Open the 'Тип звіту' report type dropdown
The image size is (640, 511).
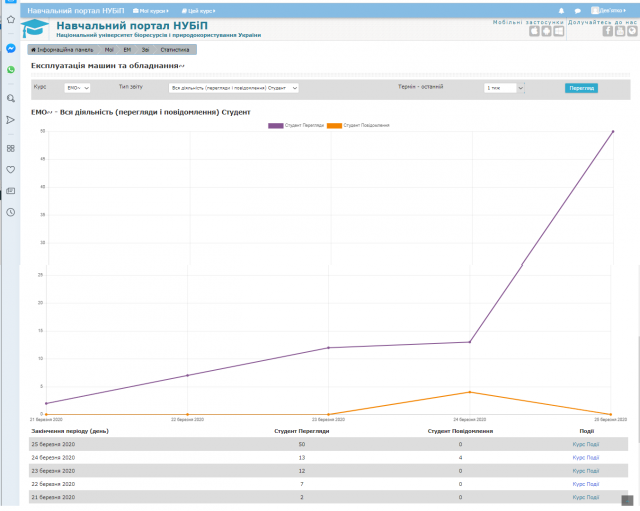tap(234, 88)
